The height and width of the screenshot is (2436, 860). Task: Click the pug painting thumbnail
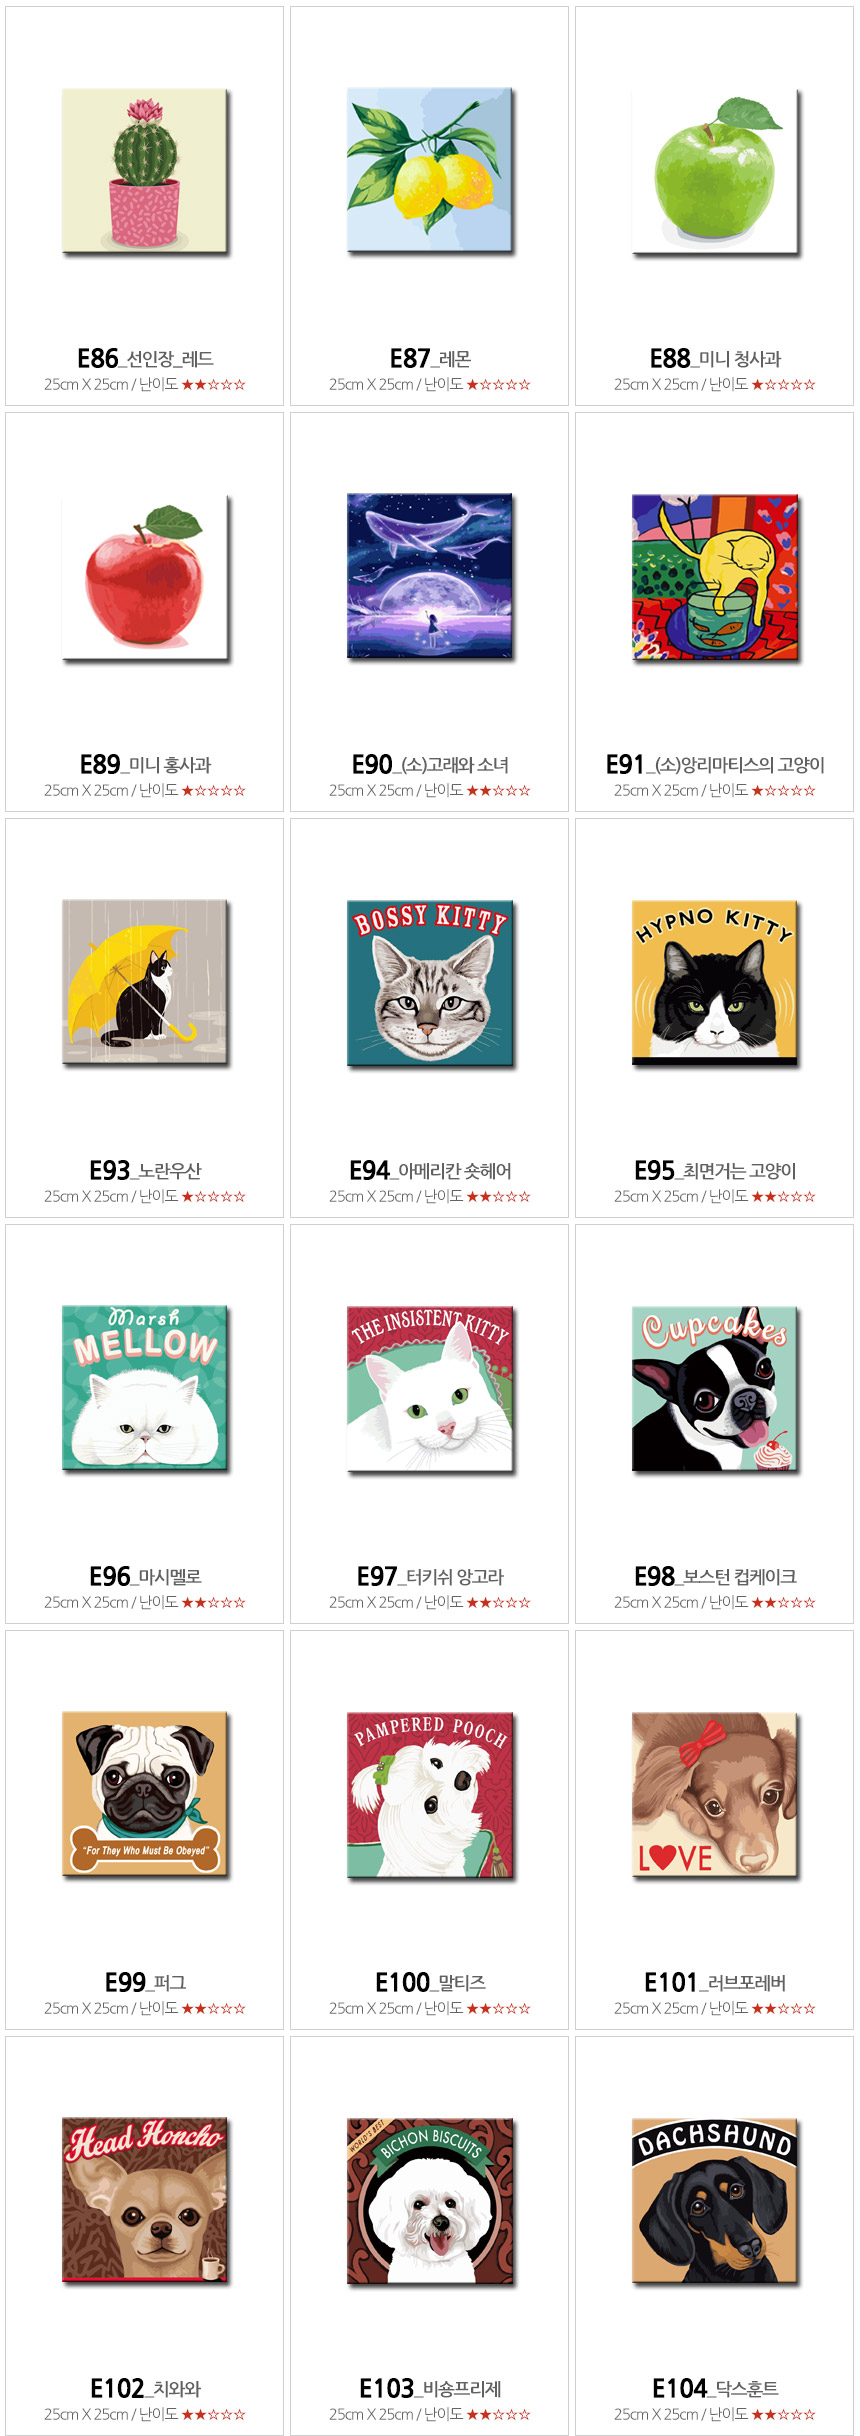145,1794
